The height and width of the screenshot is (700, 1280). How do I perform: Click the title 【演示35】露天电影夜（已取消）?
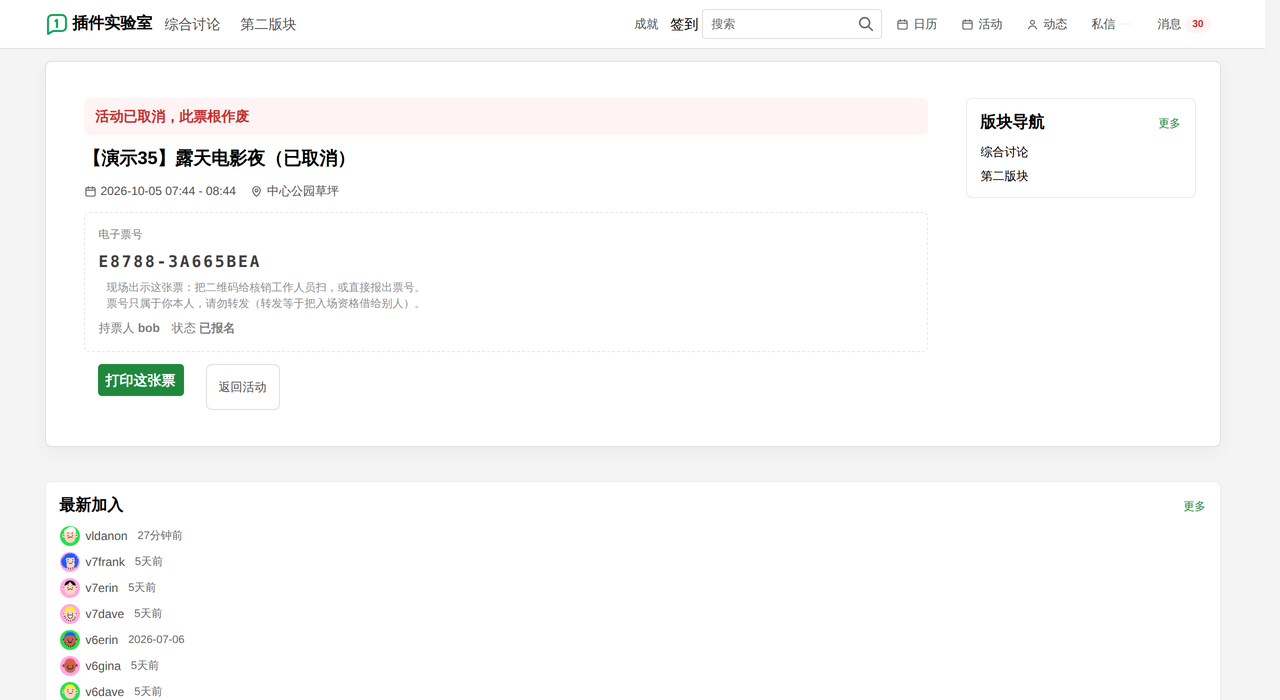point(219,158)
